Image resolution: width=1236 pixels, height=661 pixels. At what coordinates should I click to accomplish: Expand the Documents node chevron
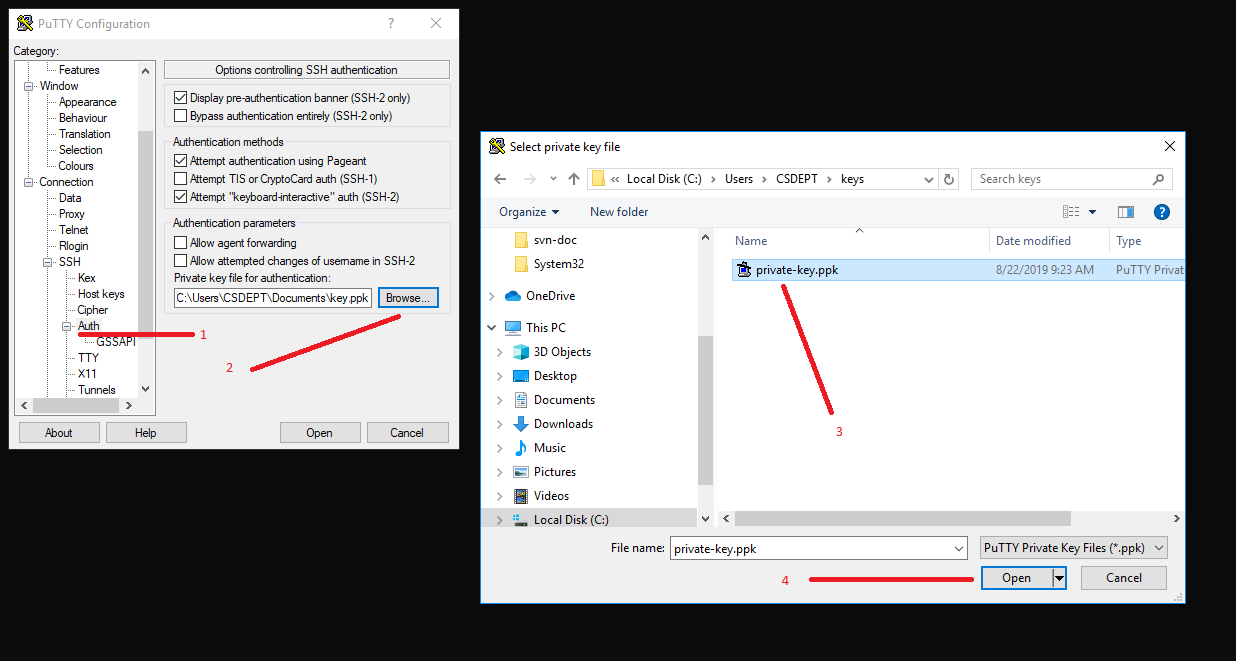(500, 400)
